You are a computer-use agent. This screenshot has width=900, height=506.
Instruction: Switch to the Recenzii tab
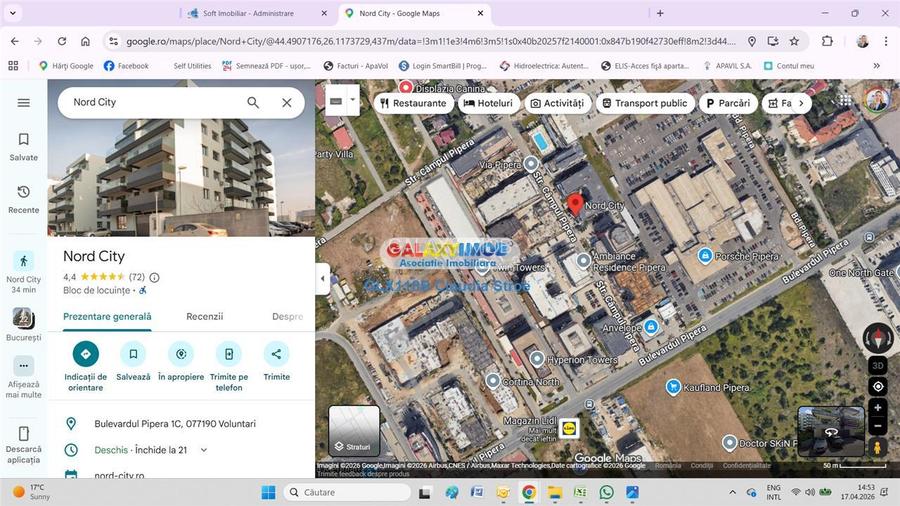coord(204,317)
